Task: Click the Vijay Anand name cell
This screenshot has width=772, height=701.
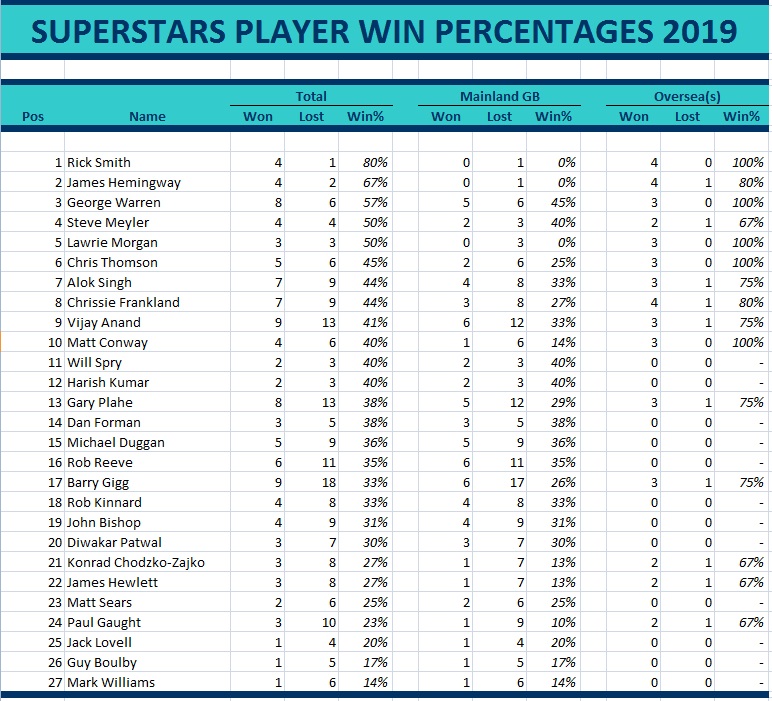Action: [103, 322]
